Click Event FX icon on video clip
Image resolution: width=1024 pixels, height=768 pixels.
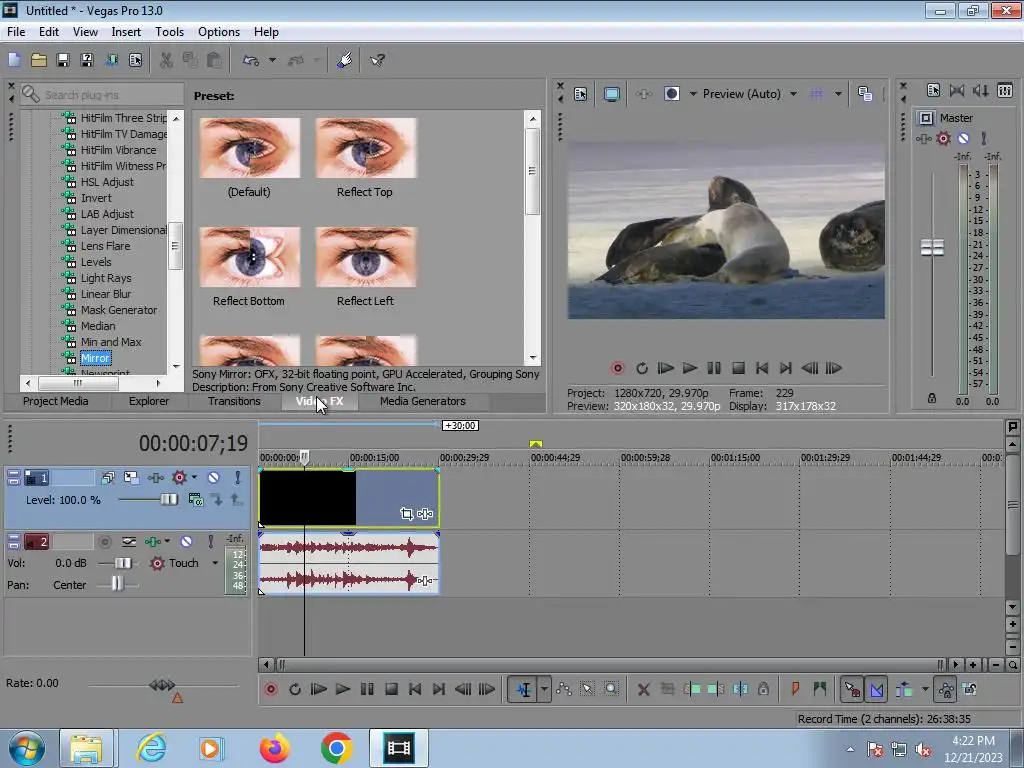point(425,514)
